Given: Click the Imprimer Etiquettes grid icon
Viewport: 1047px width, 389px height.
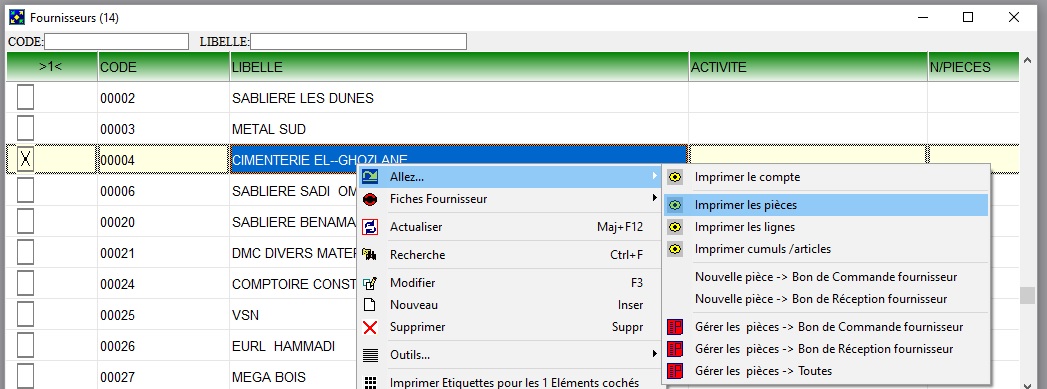Looking at the screenshot, I should (x=370, y=382).
